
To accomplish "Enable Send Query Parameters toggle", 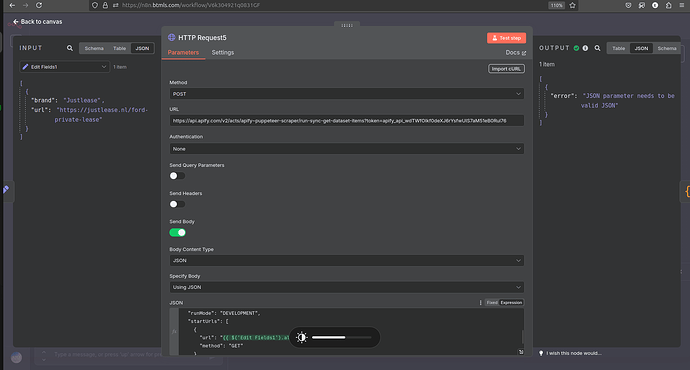I will (177, 176).
